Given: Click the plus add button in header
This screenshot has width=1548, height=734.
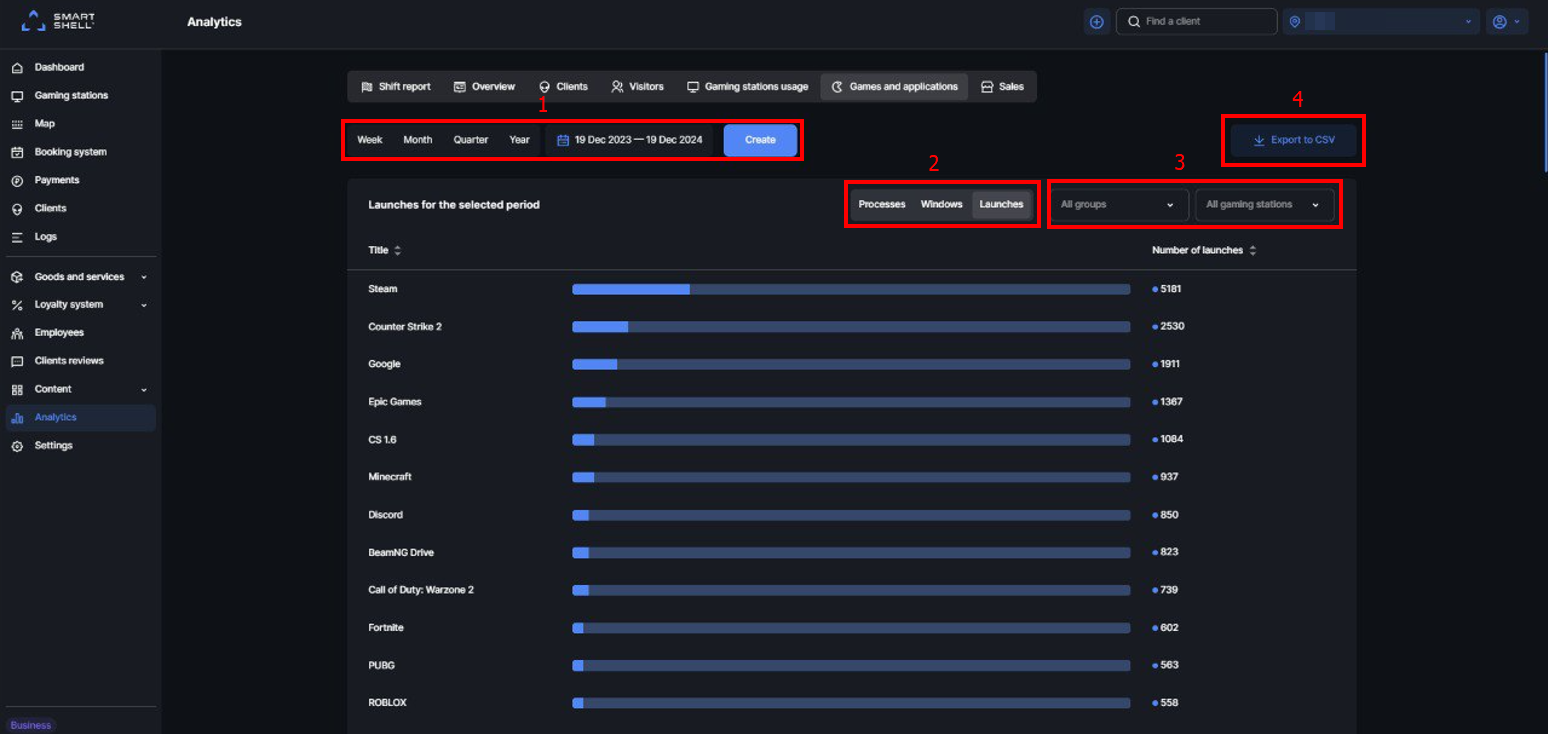Looking at the screenshot, I should coord(1097,21).
